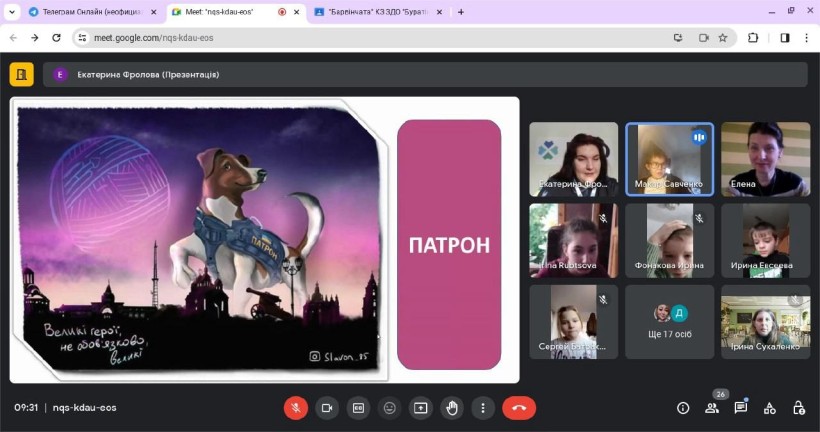Open the host controls lock icon
The image size is (820, 432).
click(799, 408)
